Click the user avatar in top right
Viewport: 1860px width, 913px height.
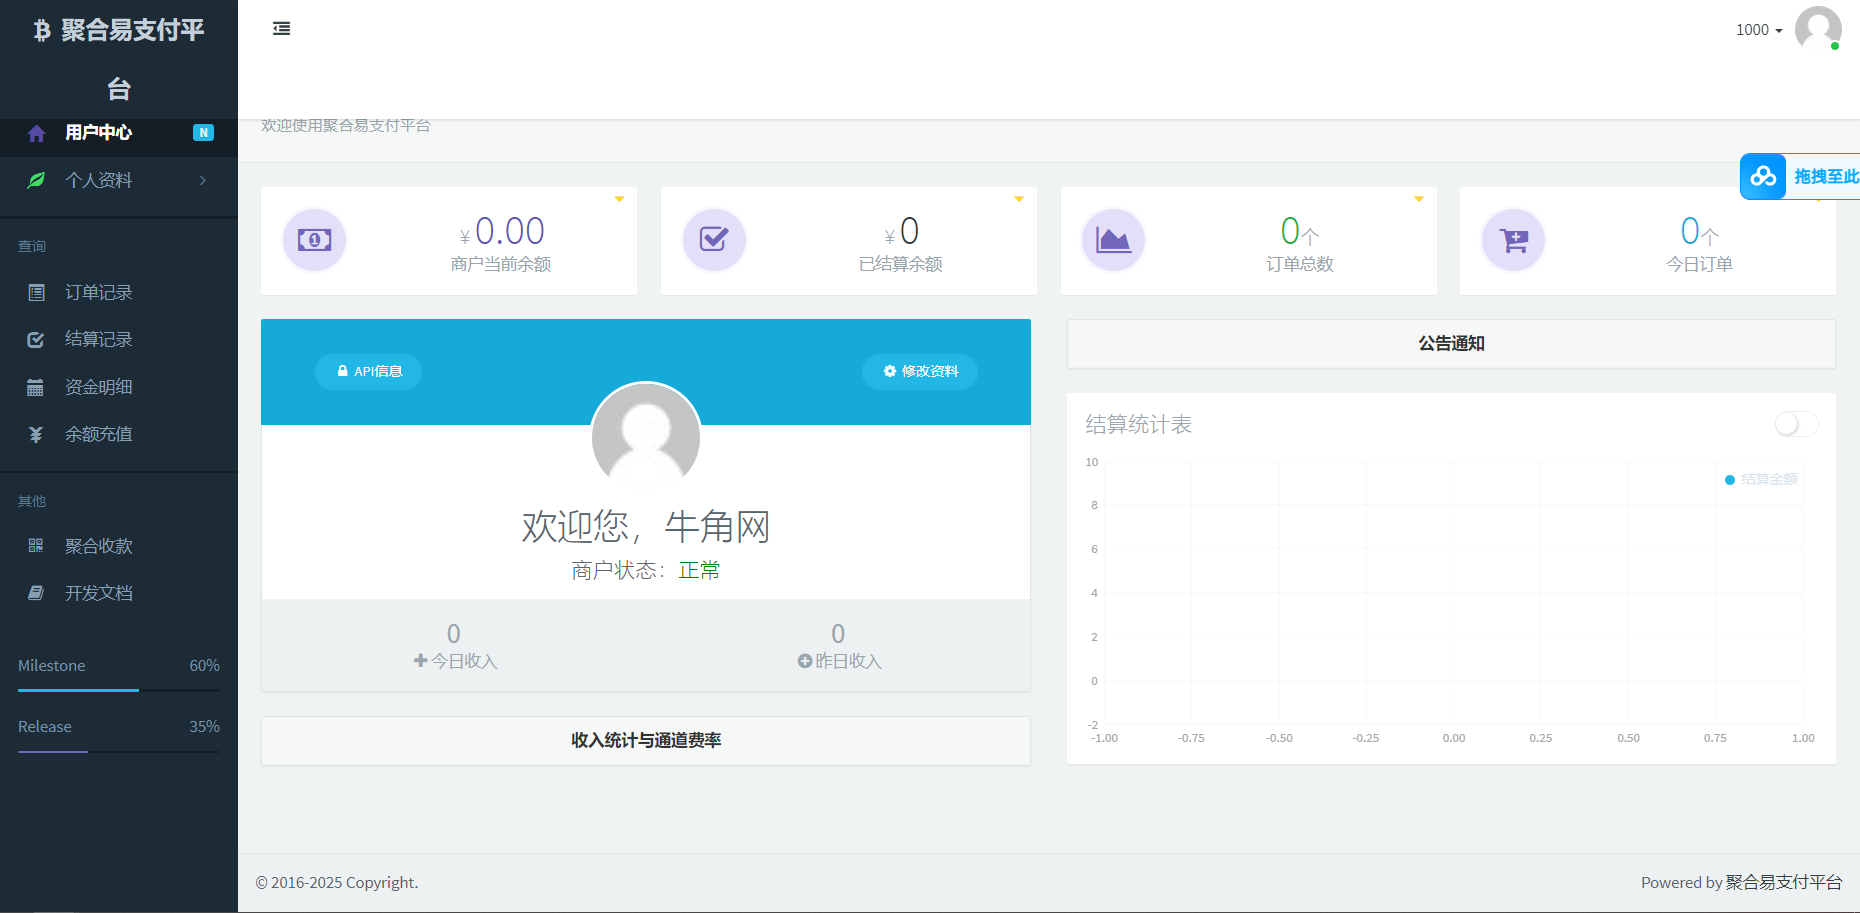click(x=1818, y=29)
